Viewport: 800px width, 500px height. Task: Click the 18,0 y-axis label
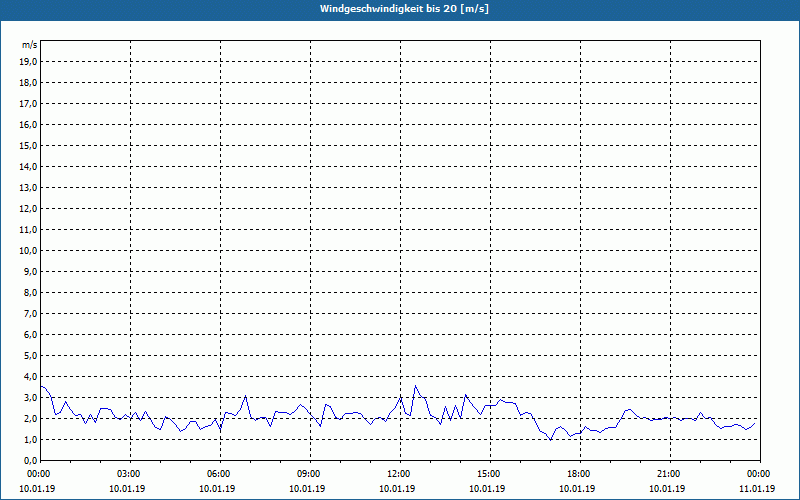28,83
